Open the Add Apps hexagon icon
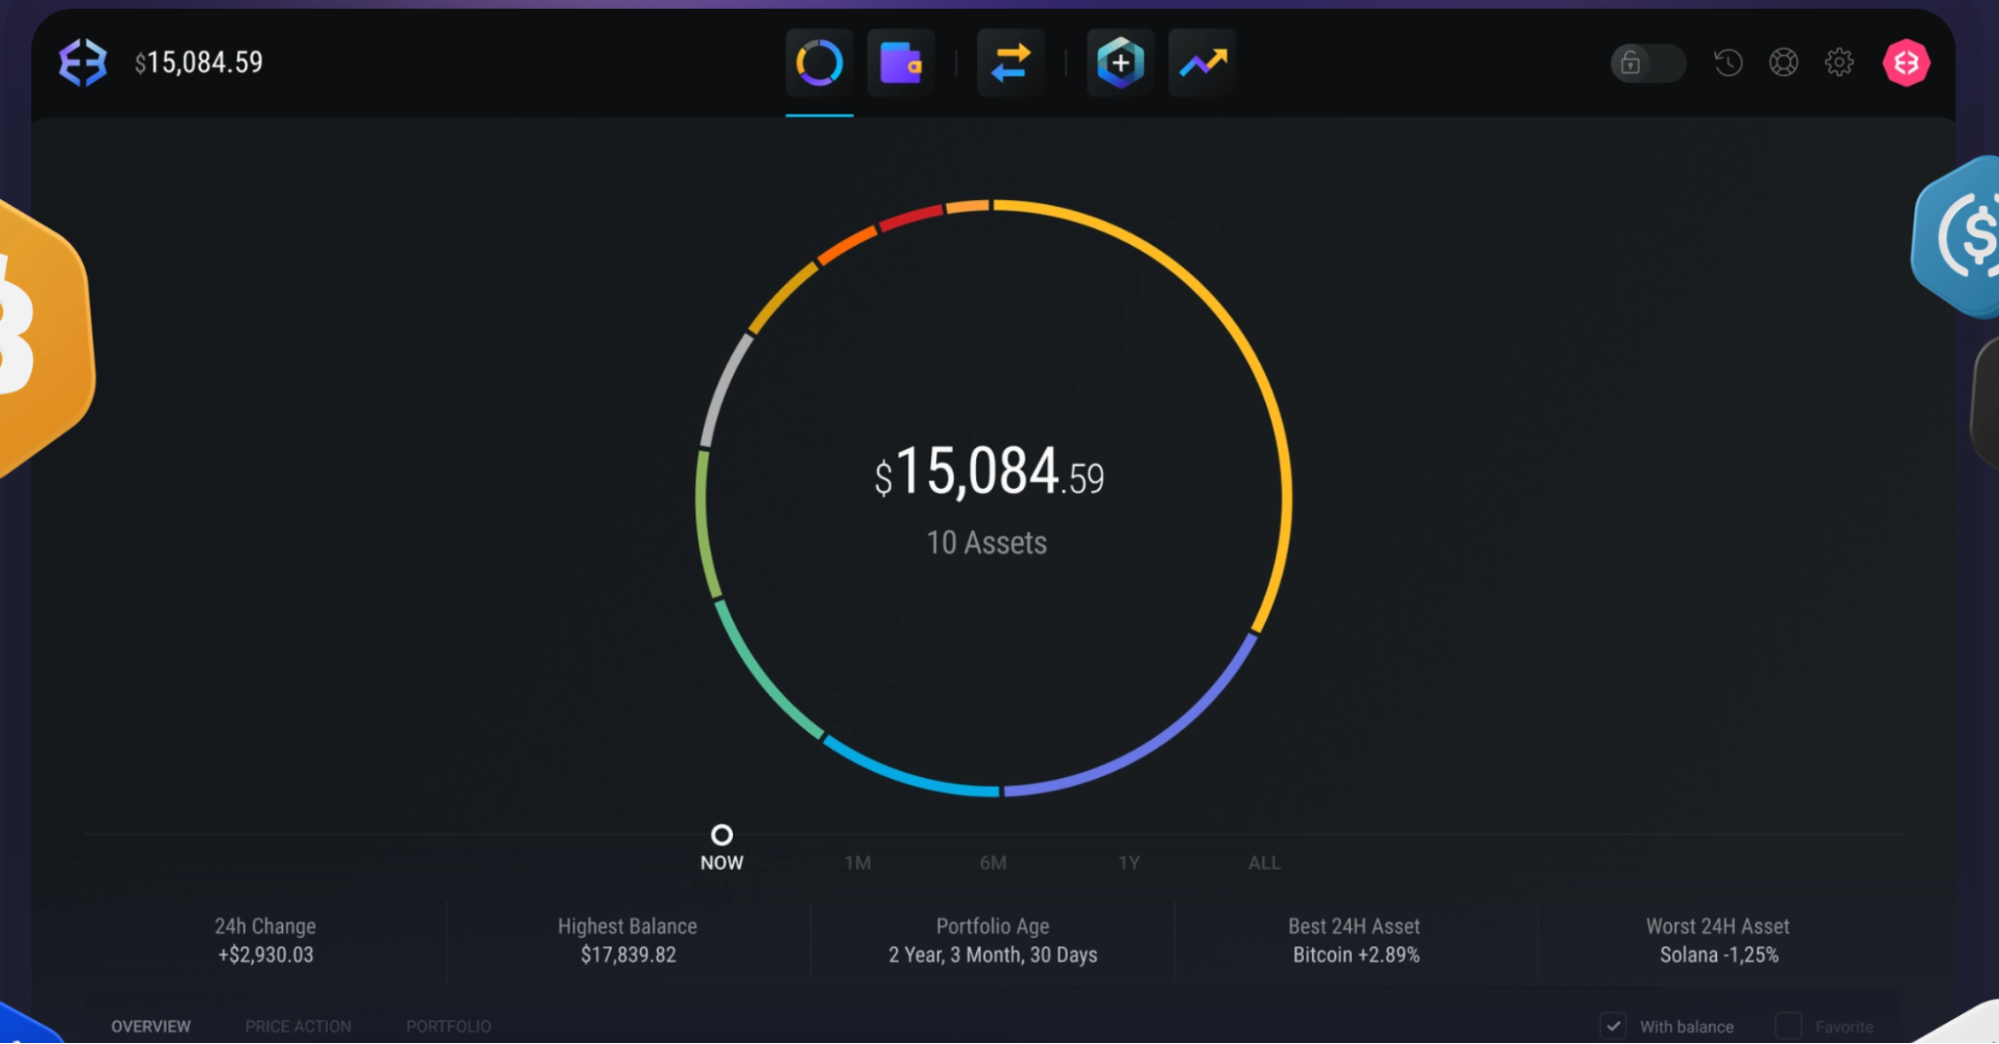The height and width of the screenshot is (1044, 1999). 1120,63
